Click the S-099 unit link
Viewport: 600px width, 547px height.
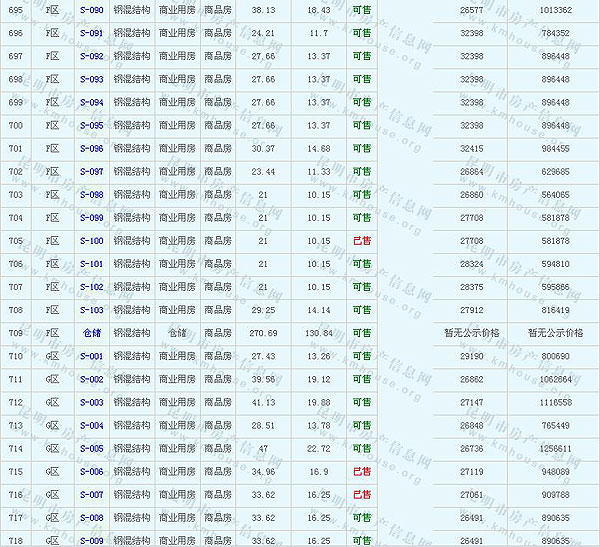[91, 217]
